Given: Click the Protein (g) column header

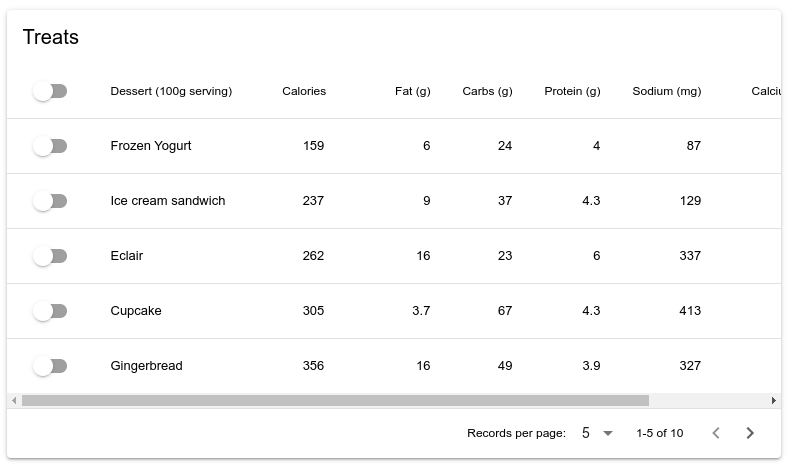Looking at the screenshot, I should coord(572,91).
